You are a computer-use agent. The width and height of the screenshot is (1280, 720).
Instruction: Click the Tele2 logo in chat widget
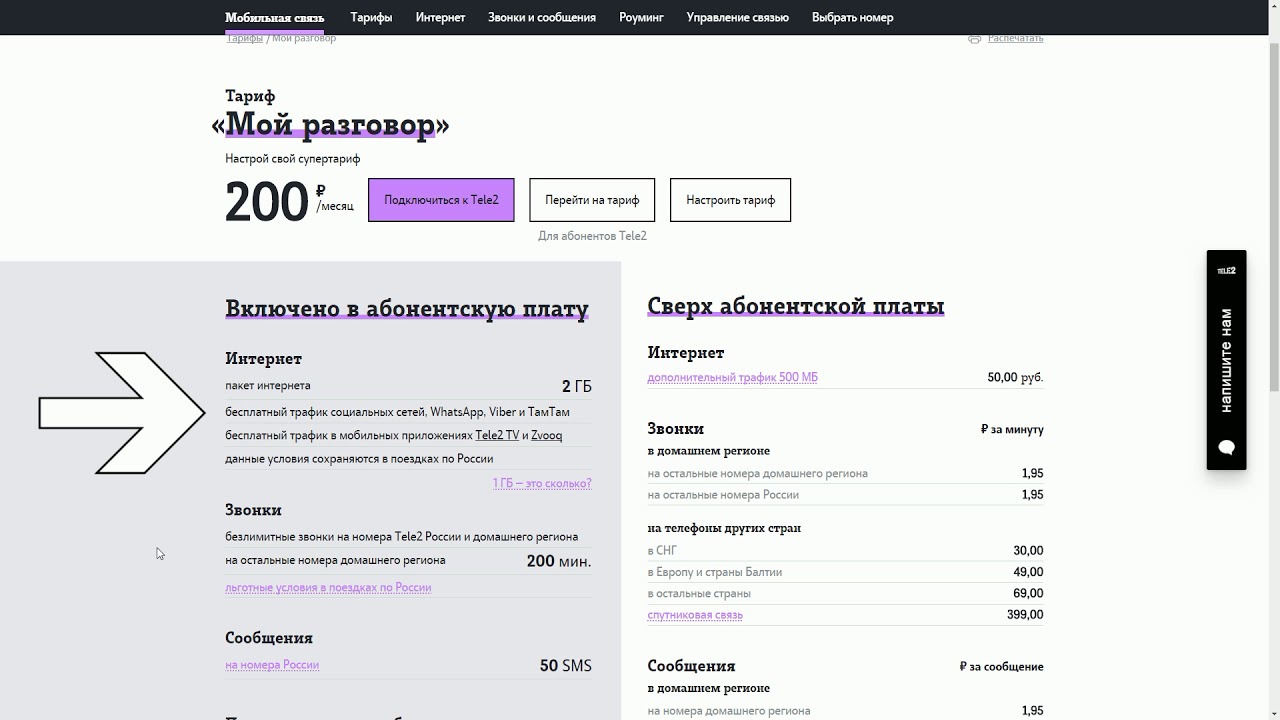(x=1226, y=271)
